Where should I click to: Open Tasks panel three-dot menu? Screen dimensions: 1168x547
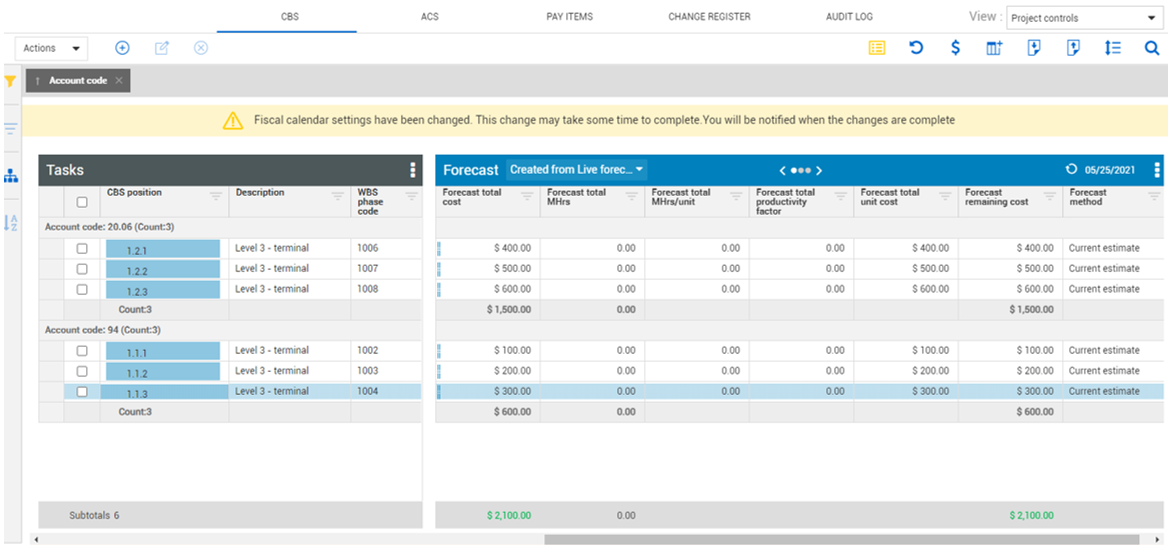[413, 170]
